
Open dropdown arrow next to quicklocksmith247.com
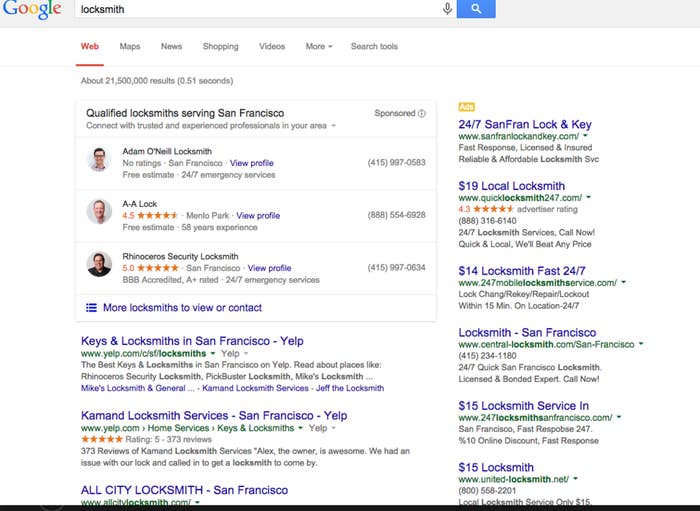[588, 197]
